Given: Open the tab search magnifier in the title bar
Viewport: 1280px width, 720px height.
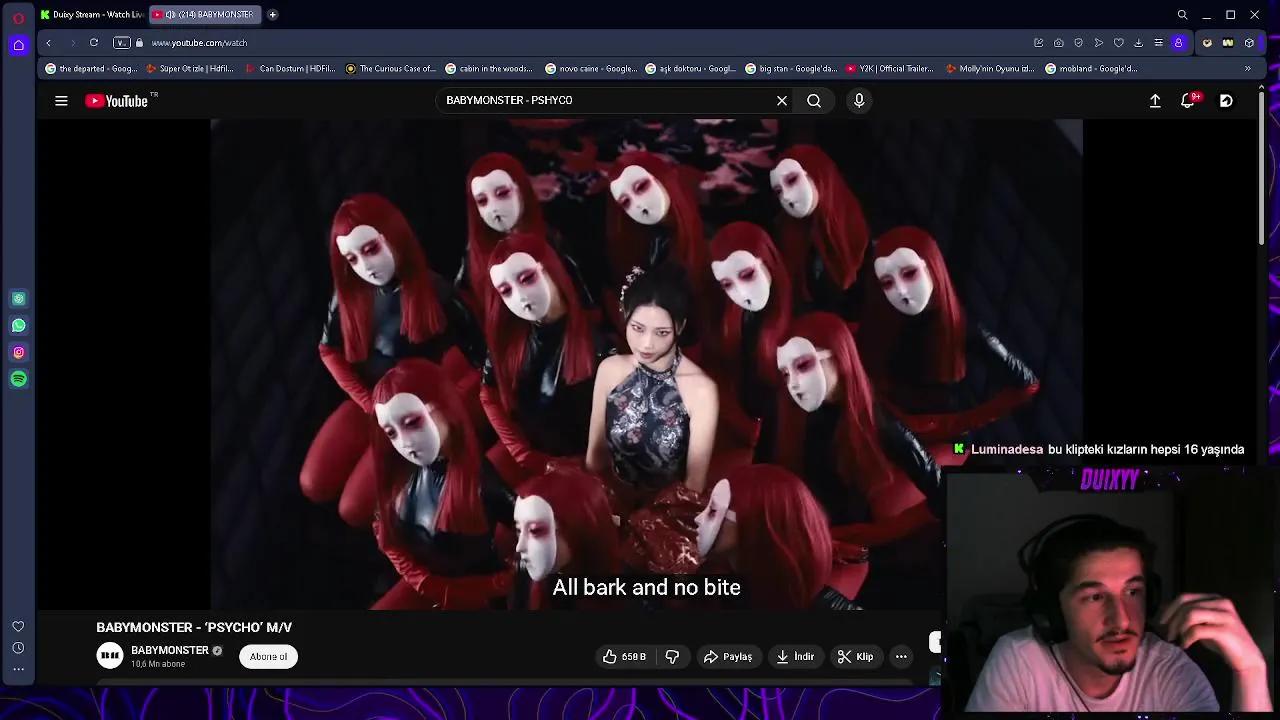Looking at the screenshot, I should coord(1182,15).
